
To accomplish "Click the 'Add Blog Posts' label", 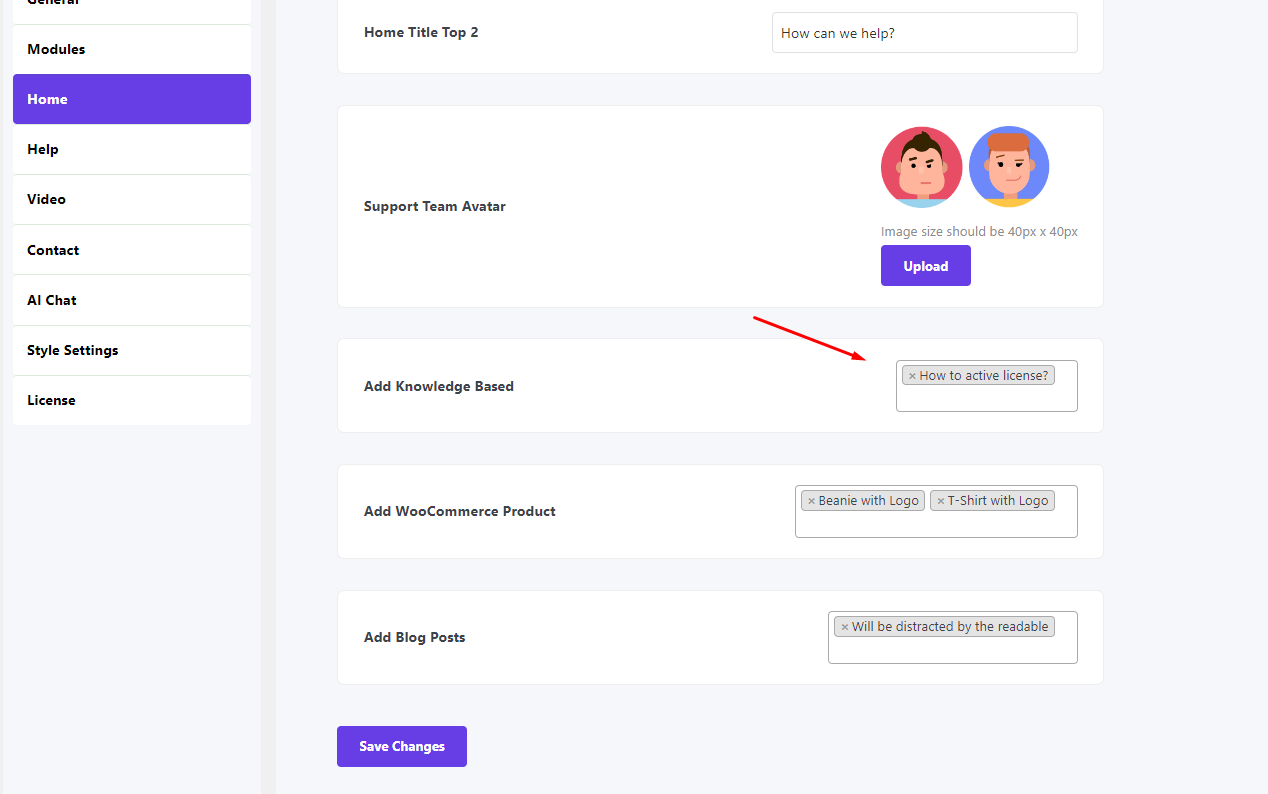I will point(414,637).
